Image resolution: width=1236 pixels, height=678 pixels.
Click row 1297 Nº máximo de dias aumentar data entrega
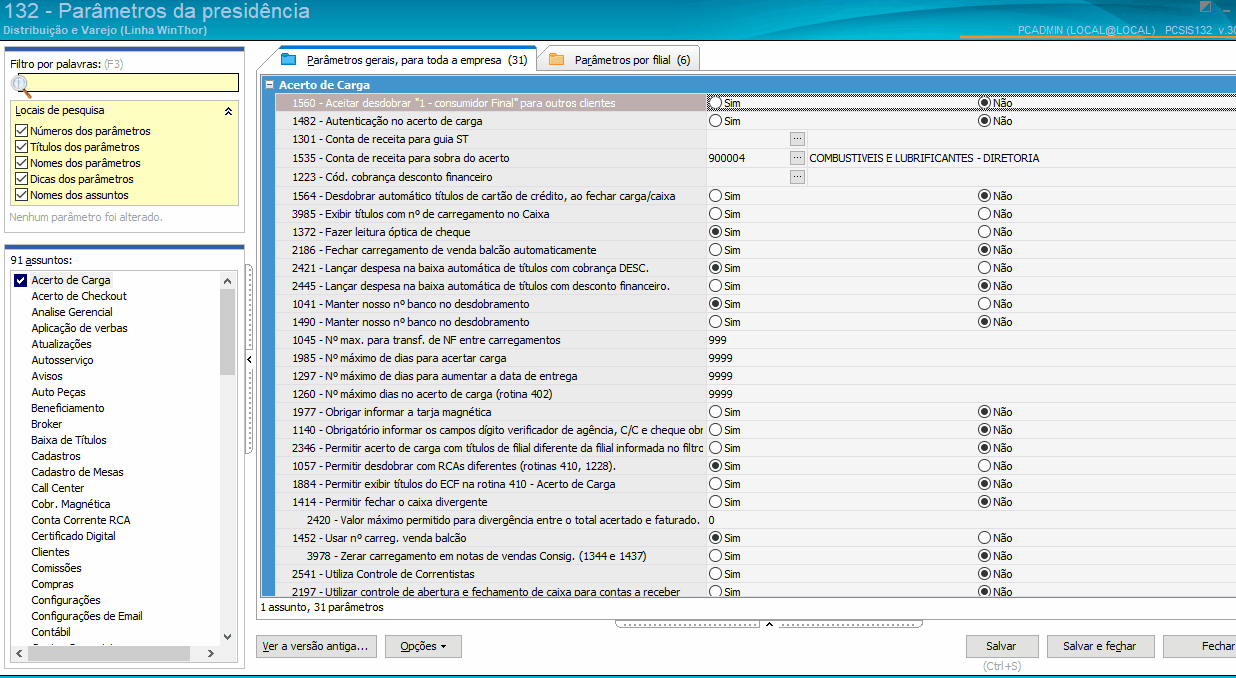pos(755,376)
